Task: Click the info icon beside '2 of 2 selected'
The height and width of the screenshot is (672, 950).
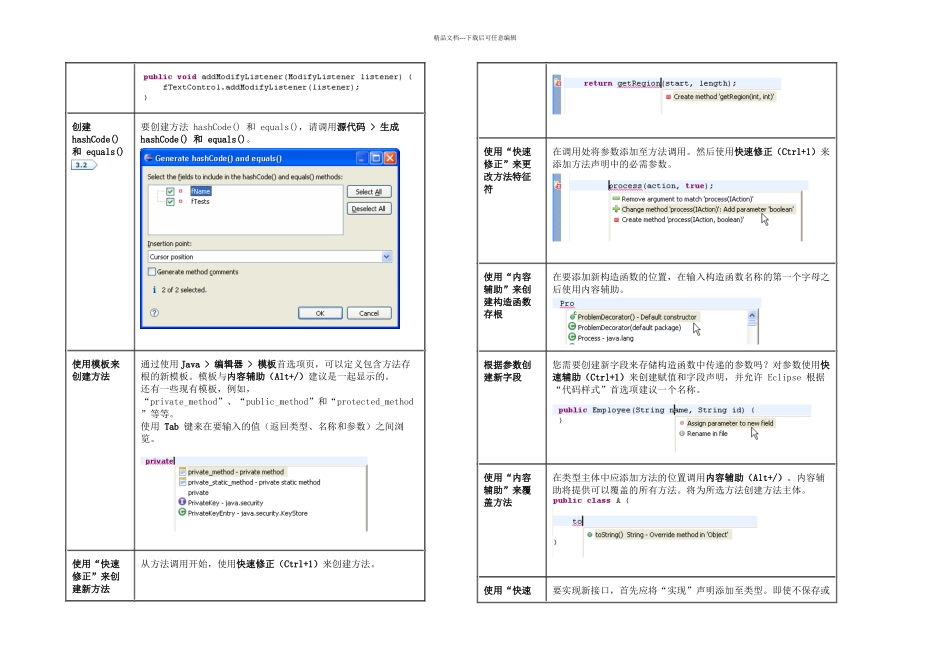Action: 154,290
